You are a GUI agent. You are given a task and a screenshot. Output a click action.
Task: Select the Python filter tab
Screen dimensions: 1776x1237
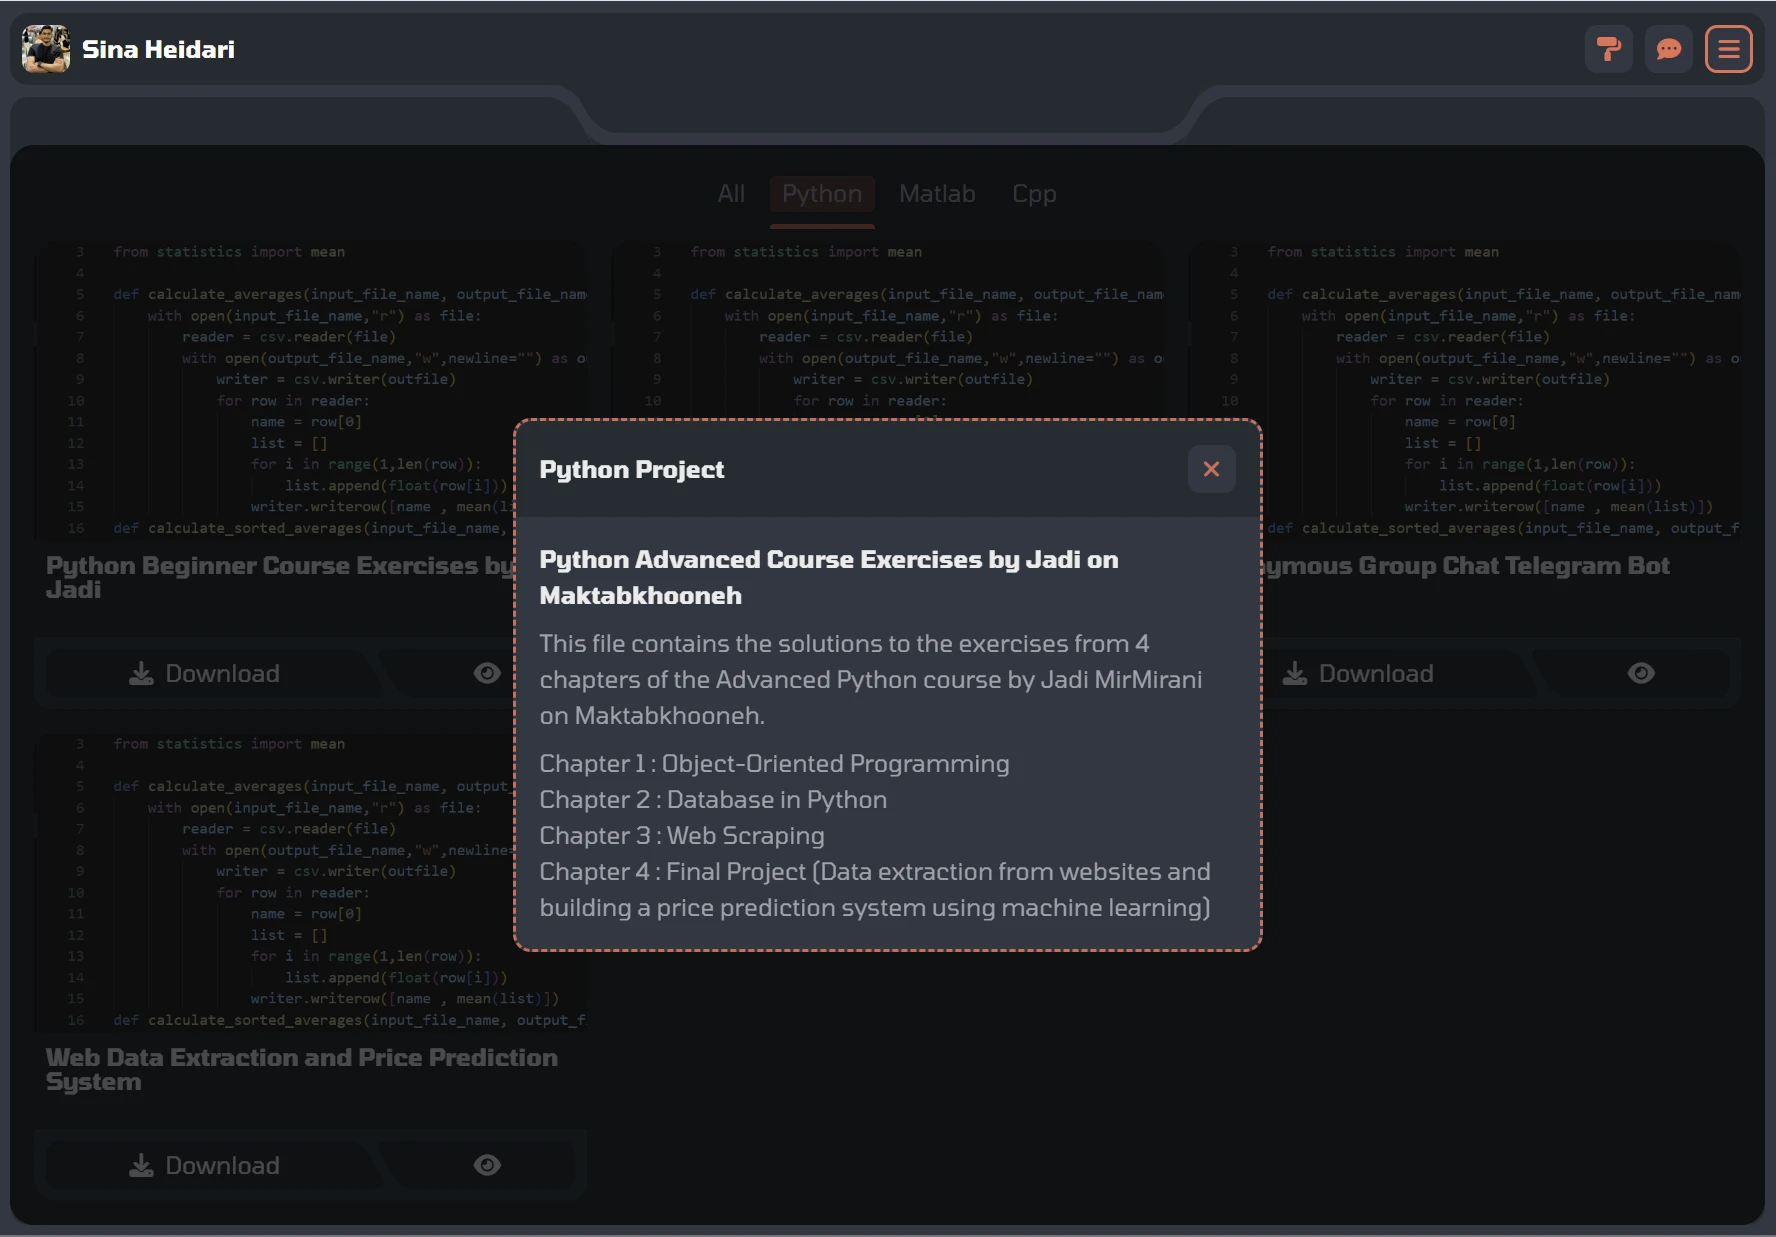click(821, 194)
